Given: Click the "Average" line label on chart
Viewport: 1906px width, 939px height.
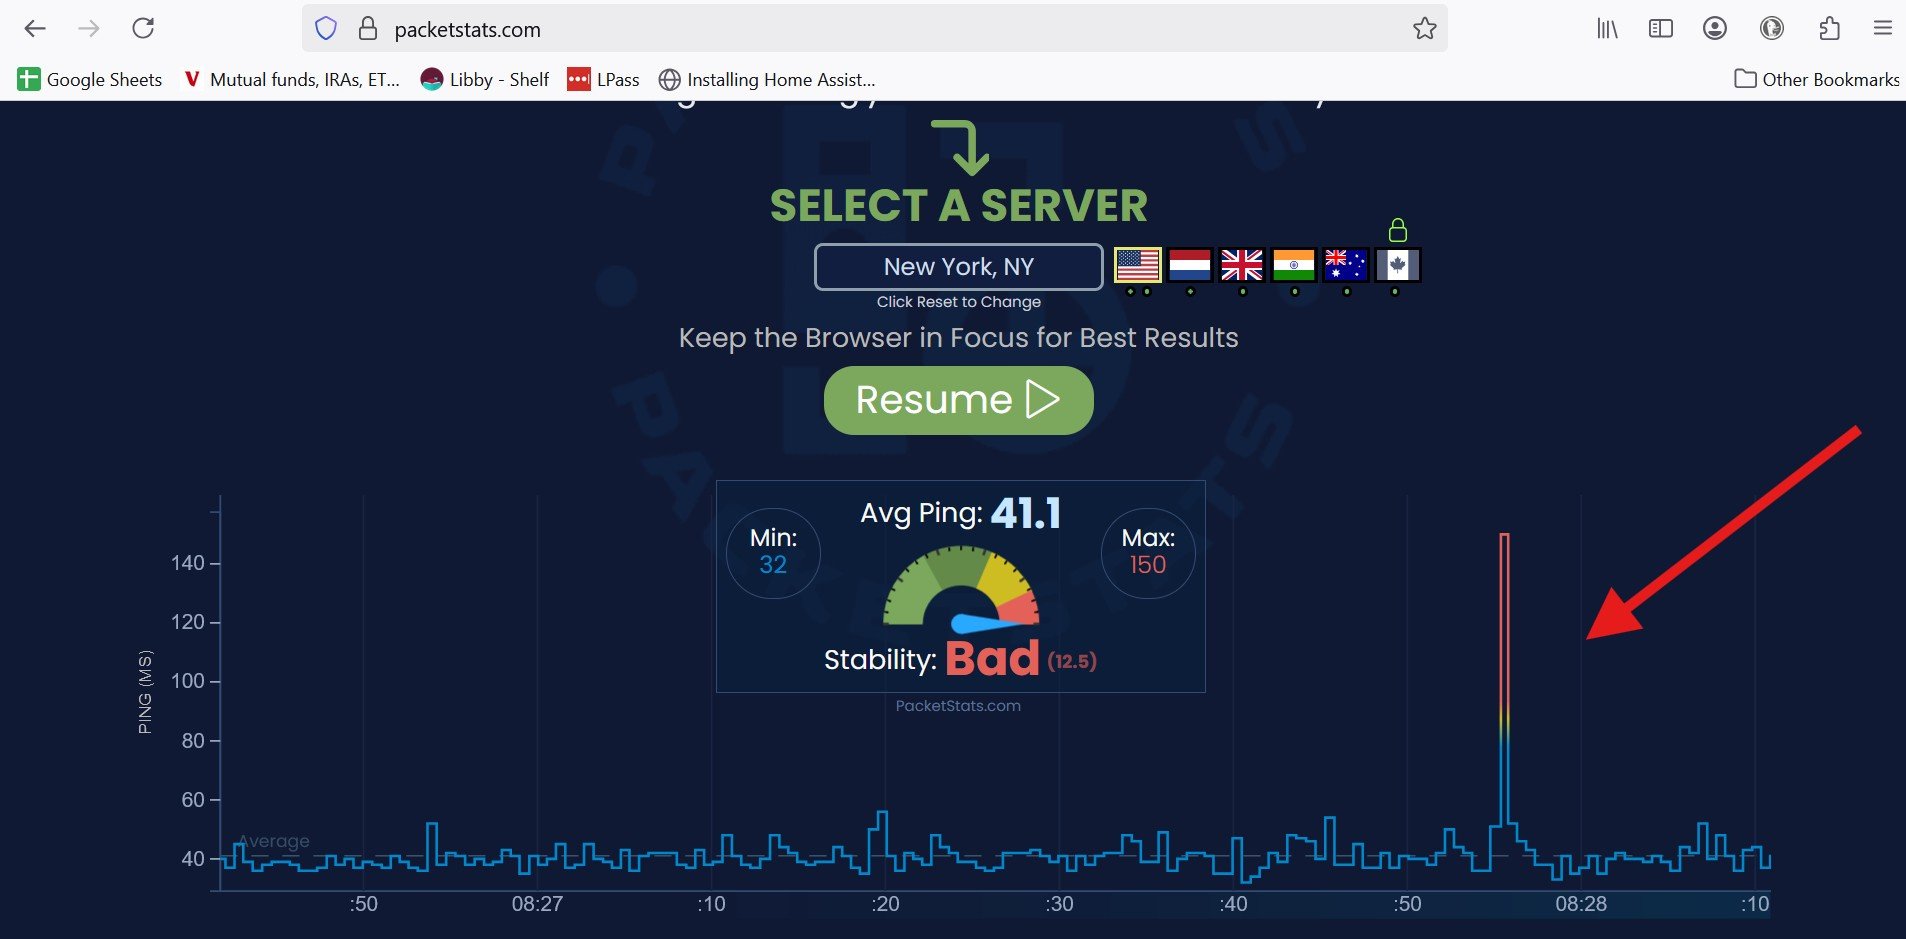Looking at the screenshot, I should click(274, 841).
